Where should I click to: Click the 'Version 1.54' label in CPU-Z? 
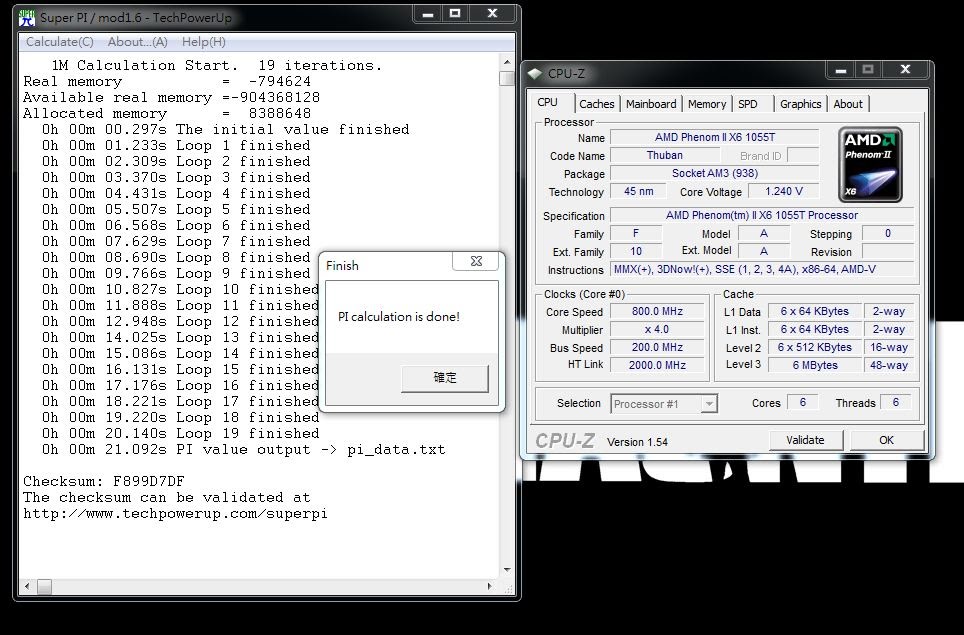(637, 442)
